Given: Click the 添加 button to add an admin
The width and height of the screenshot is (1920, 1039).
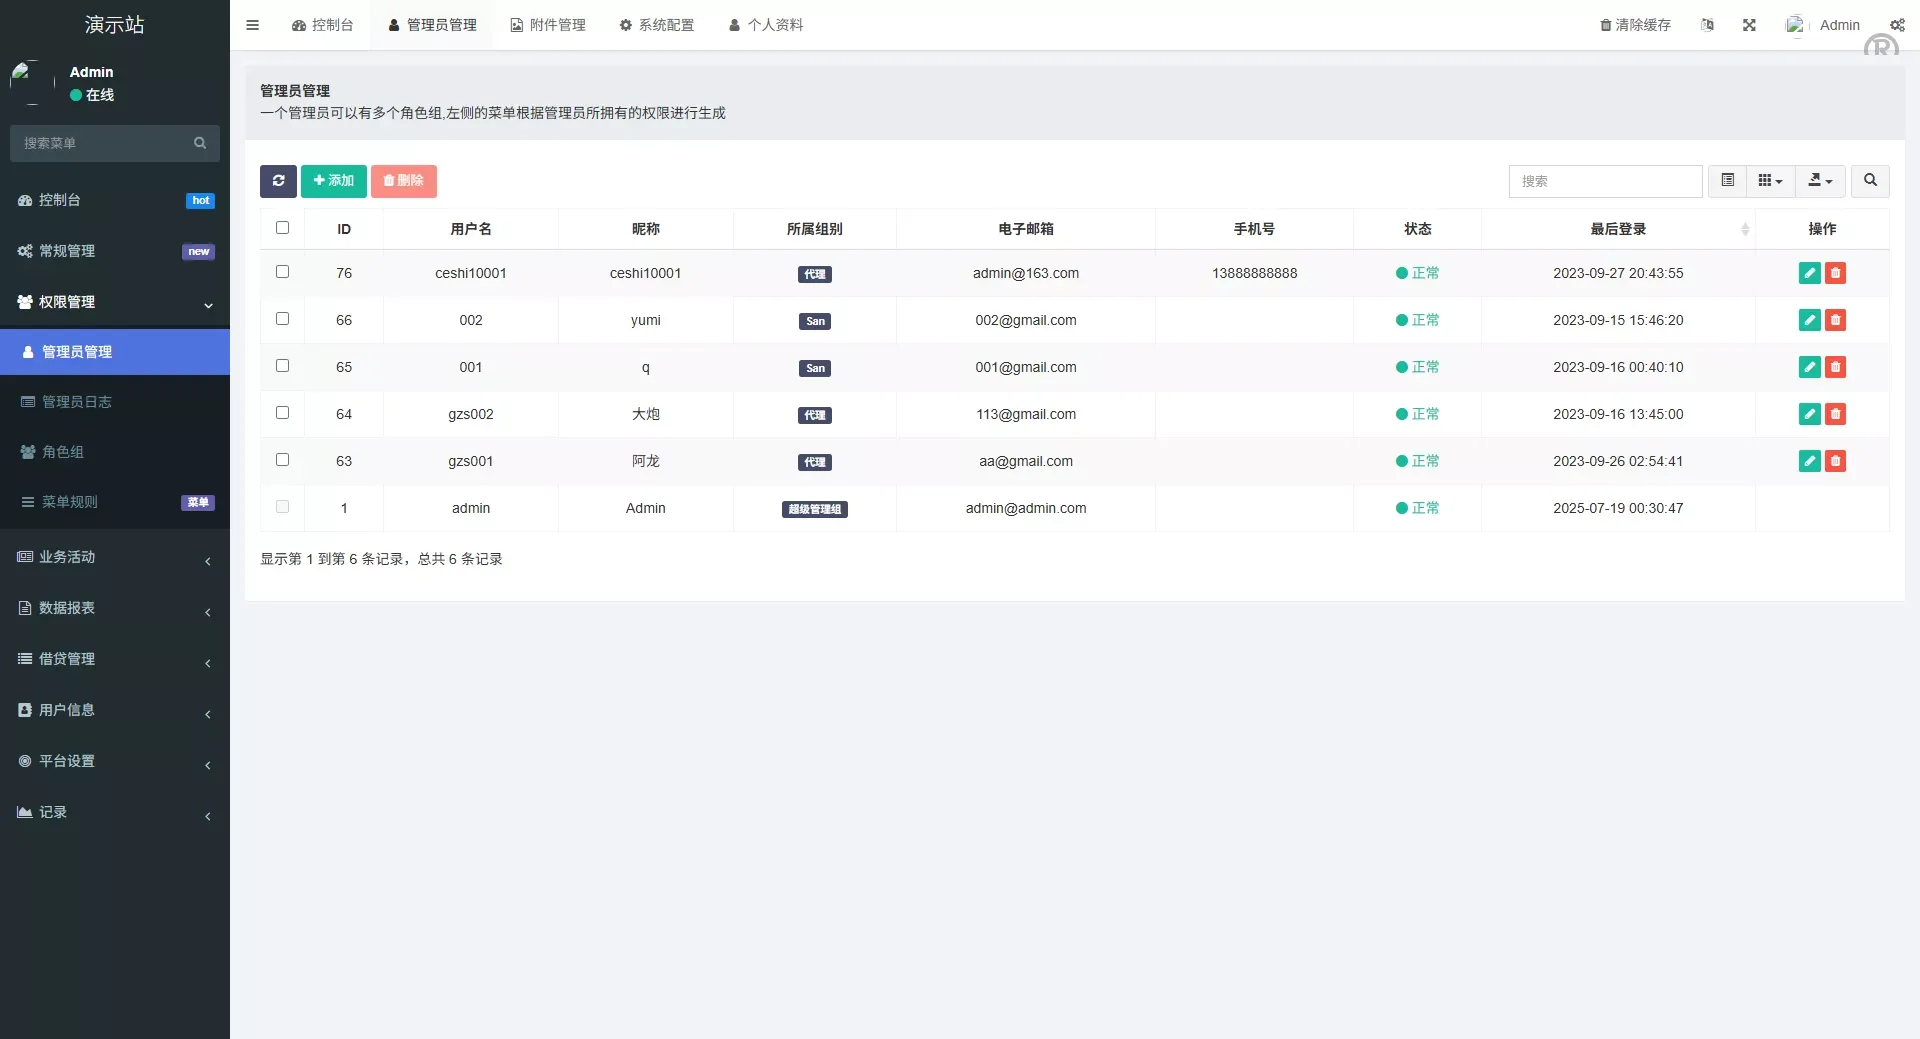Looking at the screenshot, I should tap(333, 181).
